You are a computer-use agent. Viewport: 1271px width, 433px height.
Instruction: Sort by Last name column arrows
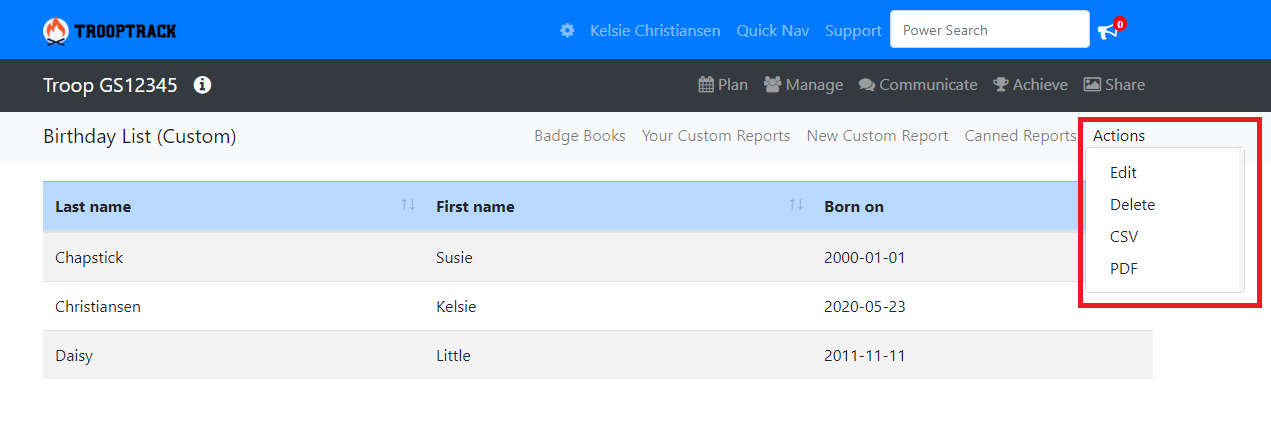(408, 205)
